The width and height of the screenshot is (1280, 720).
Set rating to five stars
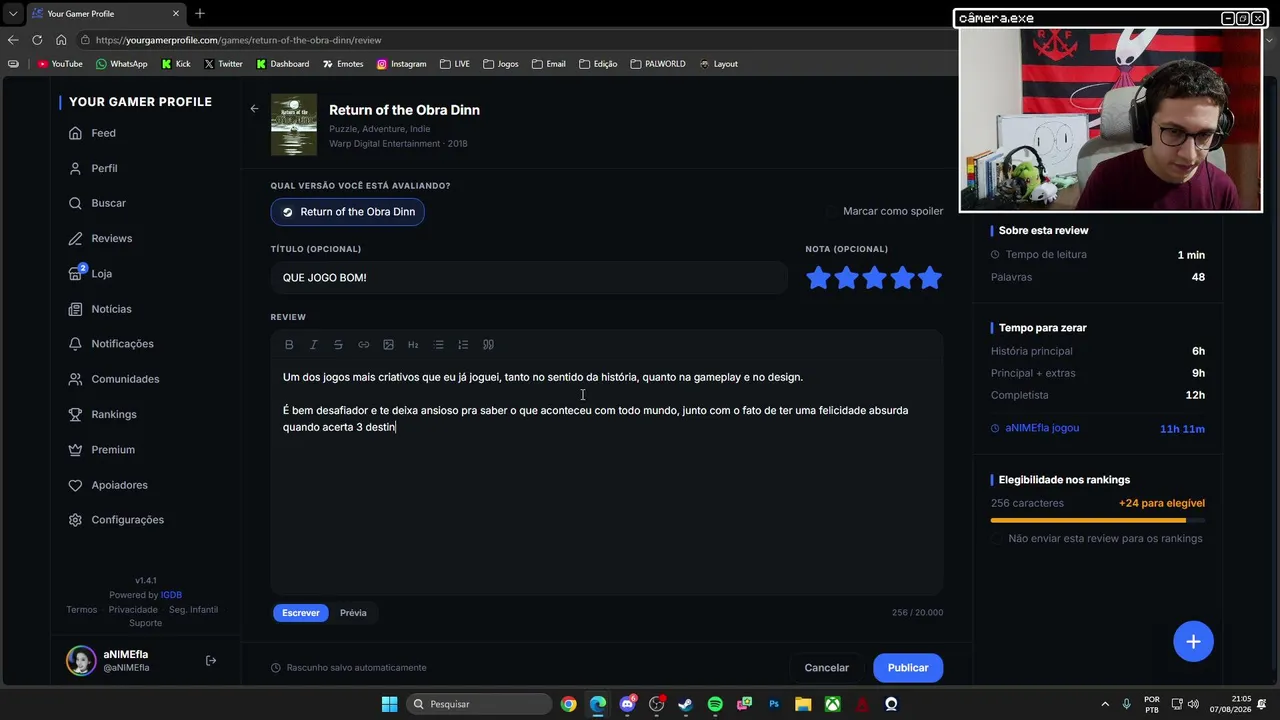pyautogui.click(x=930, y=278)
